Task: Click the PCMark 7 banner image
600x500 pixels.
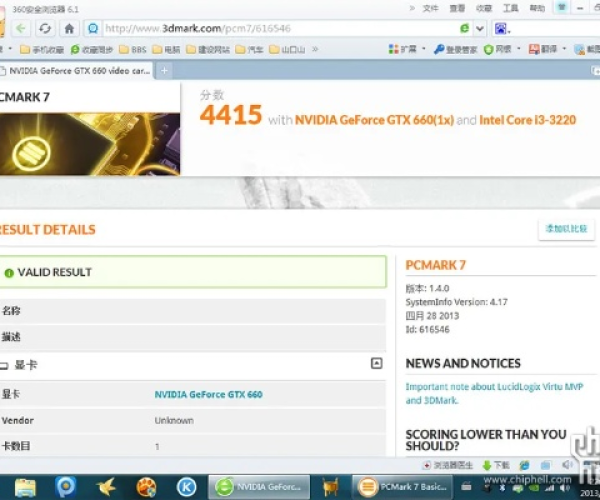Action: pyautogui.click(x=90, y=144)
